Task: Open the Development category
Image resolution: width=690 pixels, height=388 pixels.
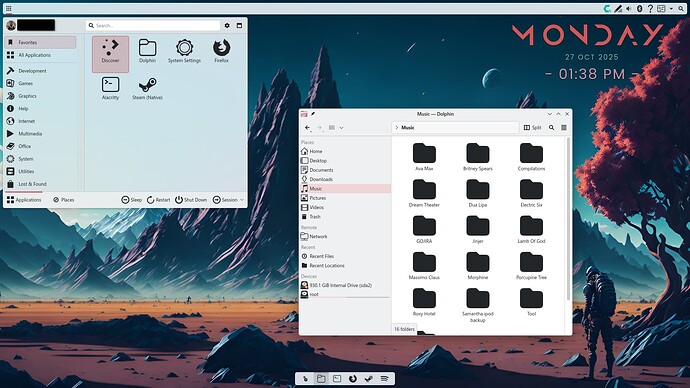Action: pos(40,70)
